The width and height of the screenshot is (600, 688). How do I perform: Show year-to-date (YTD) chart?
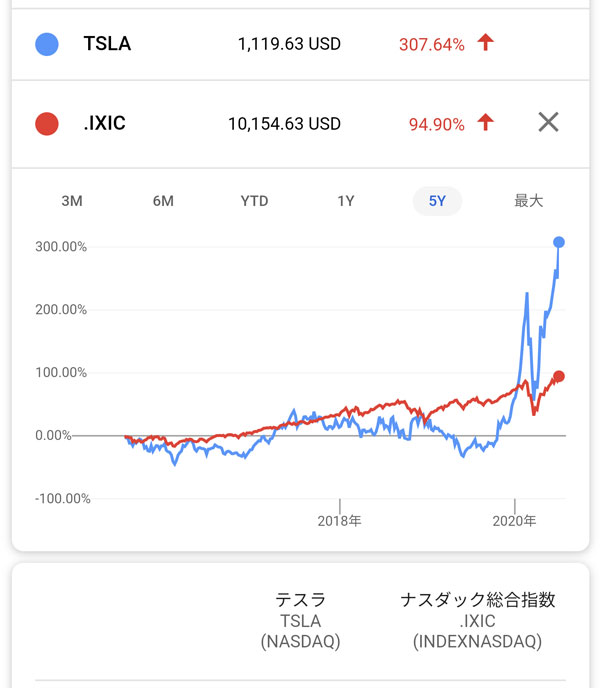(x=254, y=201)
